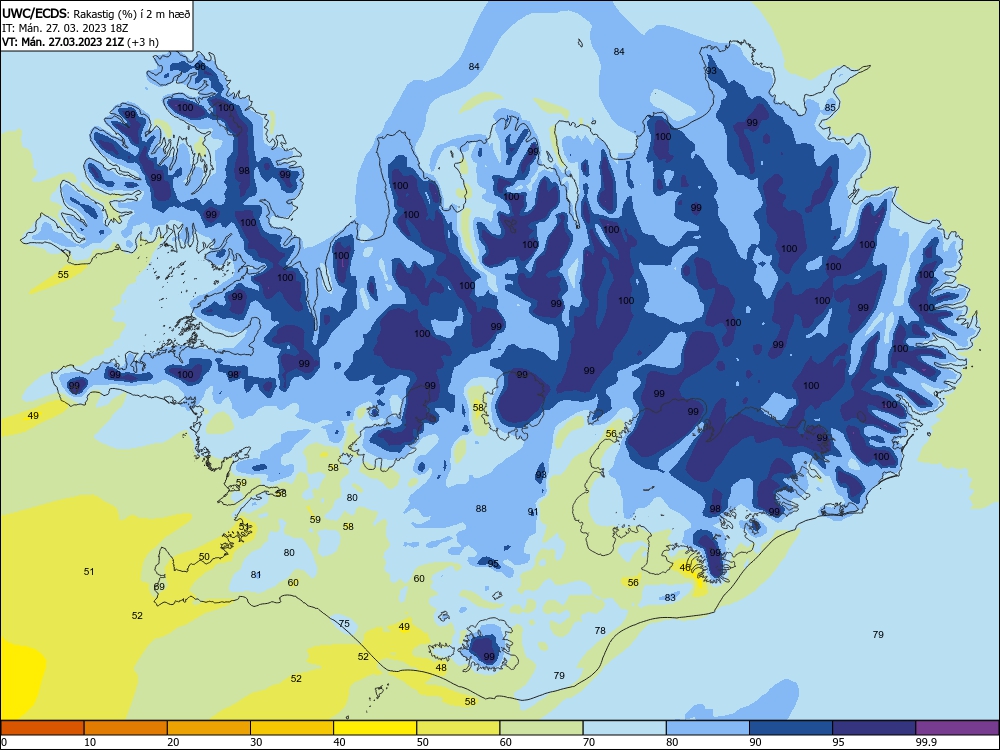Image resolution: width=1000 pixels, height=750 pixels.
Task: Click the '78' humidity value on the map
Action: point(600,631)
